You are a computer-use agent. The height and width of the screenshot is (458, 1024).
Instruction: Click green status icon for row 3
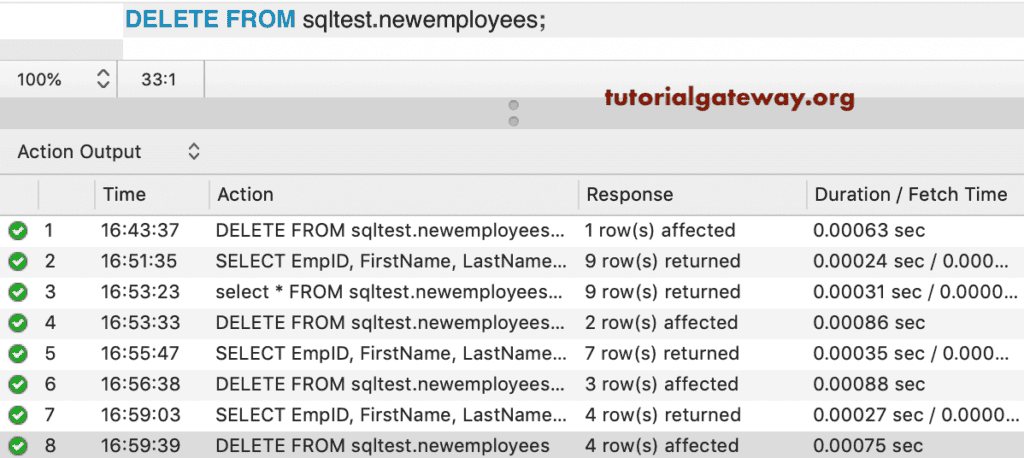(x=18, y=293)
